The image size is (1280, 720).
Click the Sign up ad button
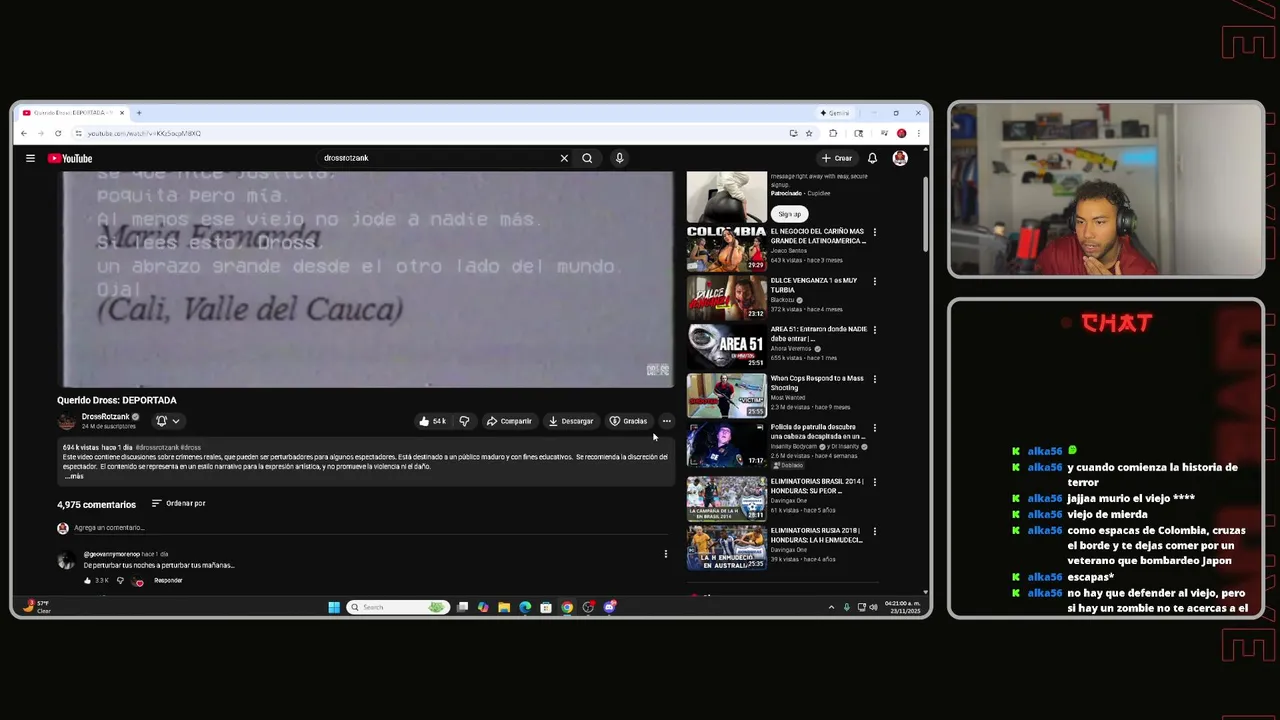point(789,214)
